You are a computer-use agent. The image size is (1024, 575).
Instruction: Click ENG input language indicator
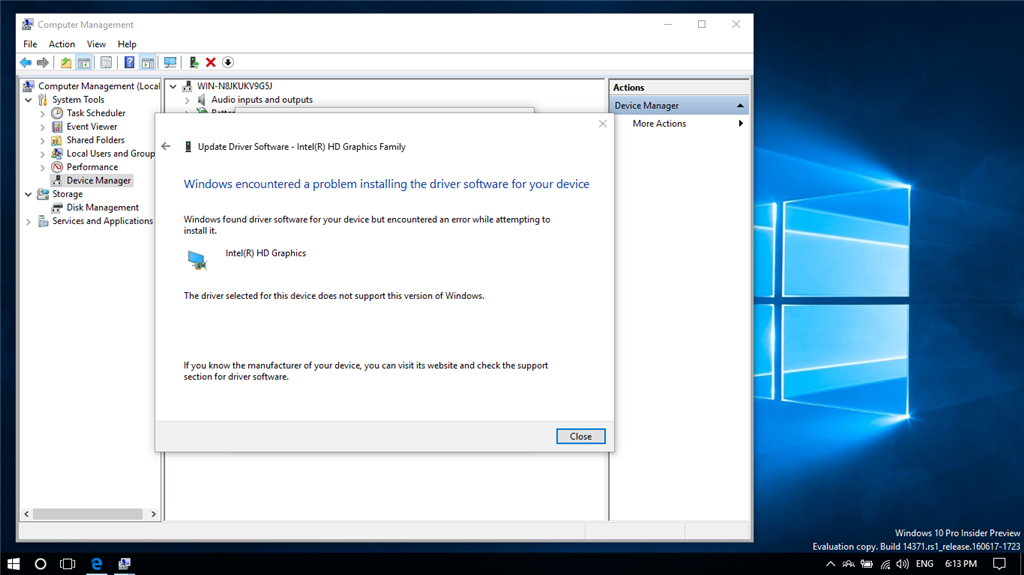(x=924, y=564)
